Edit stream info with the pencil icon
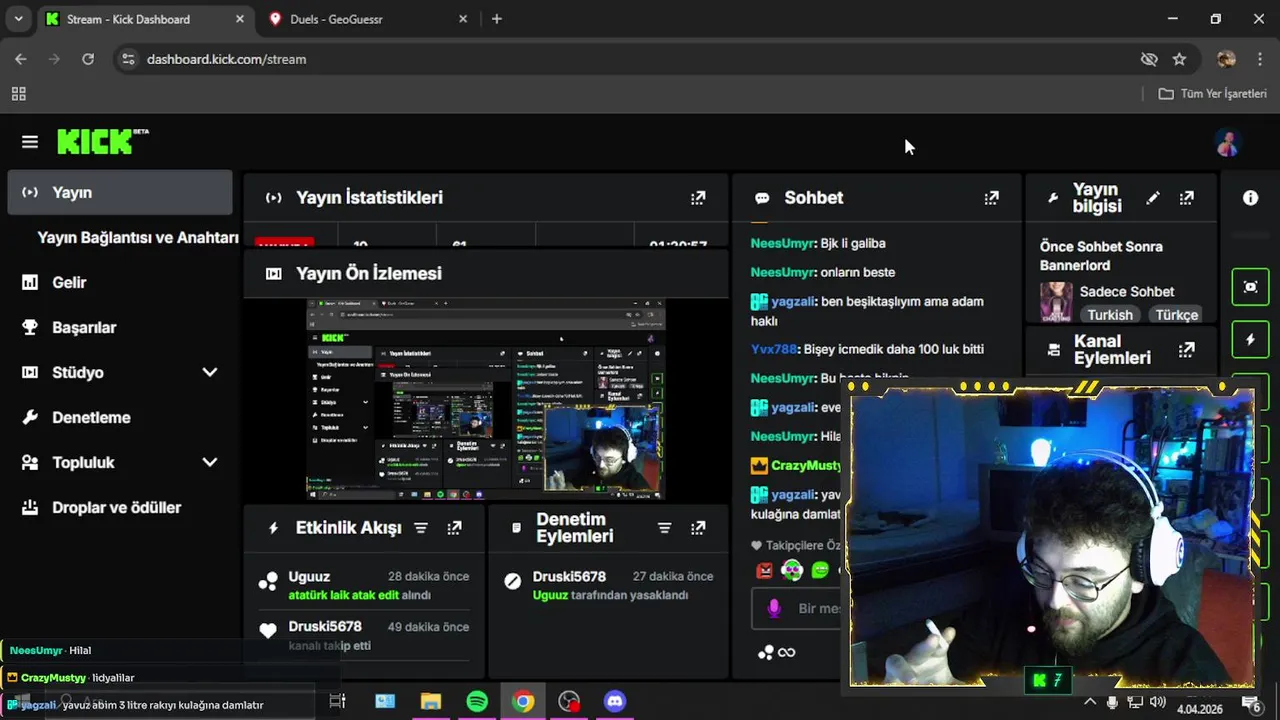 [x=1153, y=198]
